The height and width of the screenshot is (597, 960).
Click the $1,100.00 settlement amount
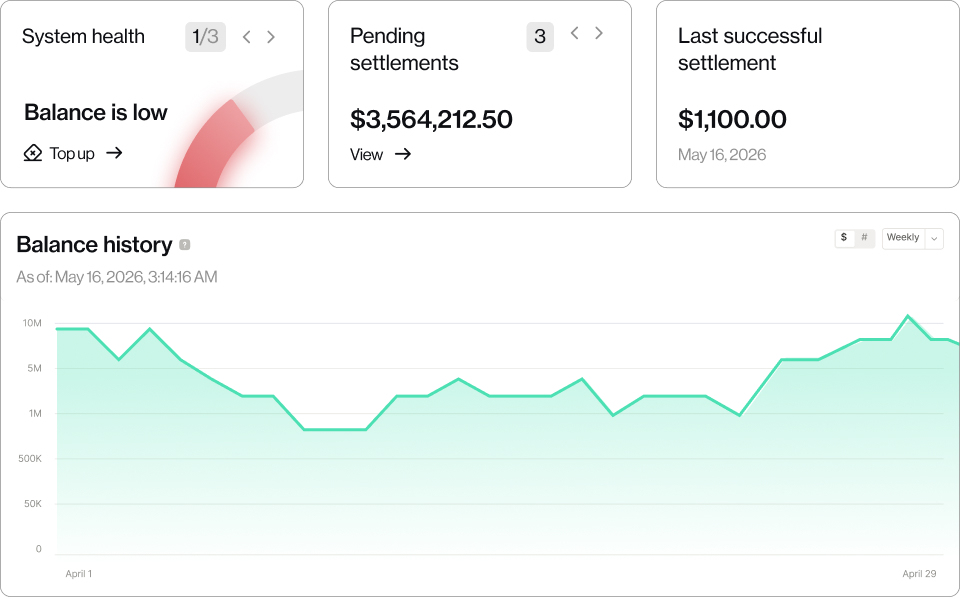coord(732,119)
